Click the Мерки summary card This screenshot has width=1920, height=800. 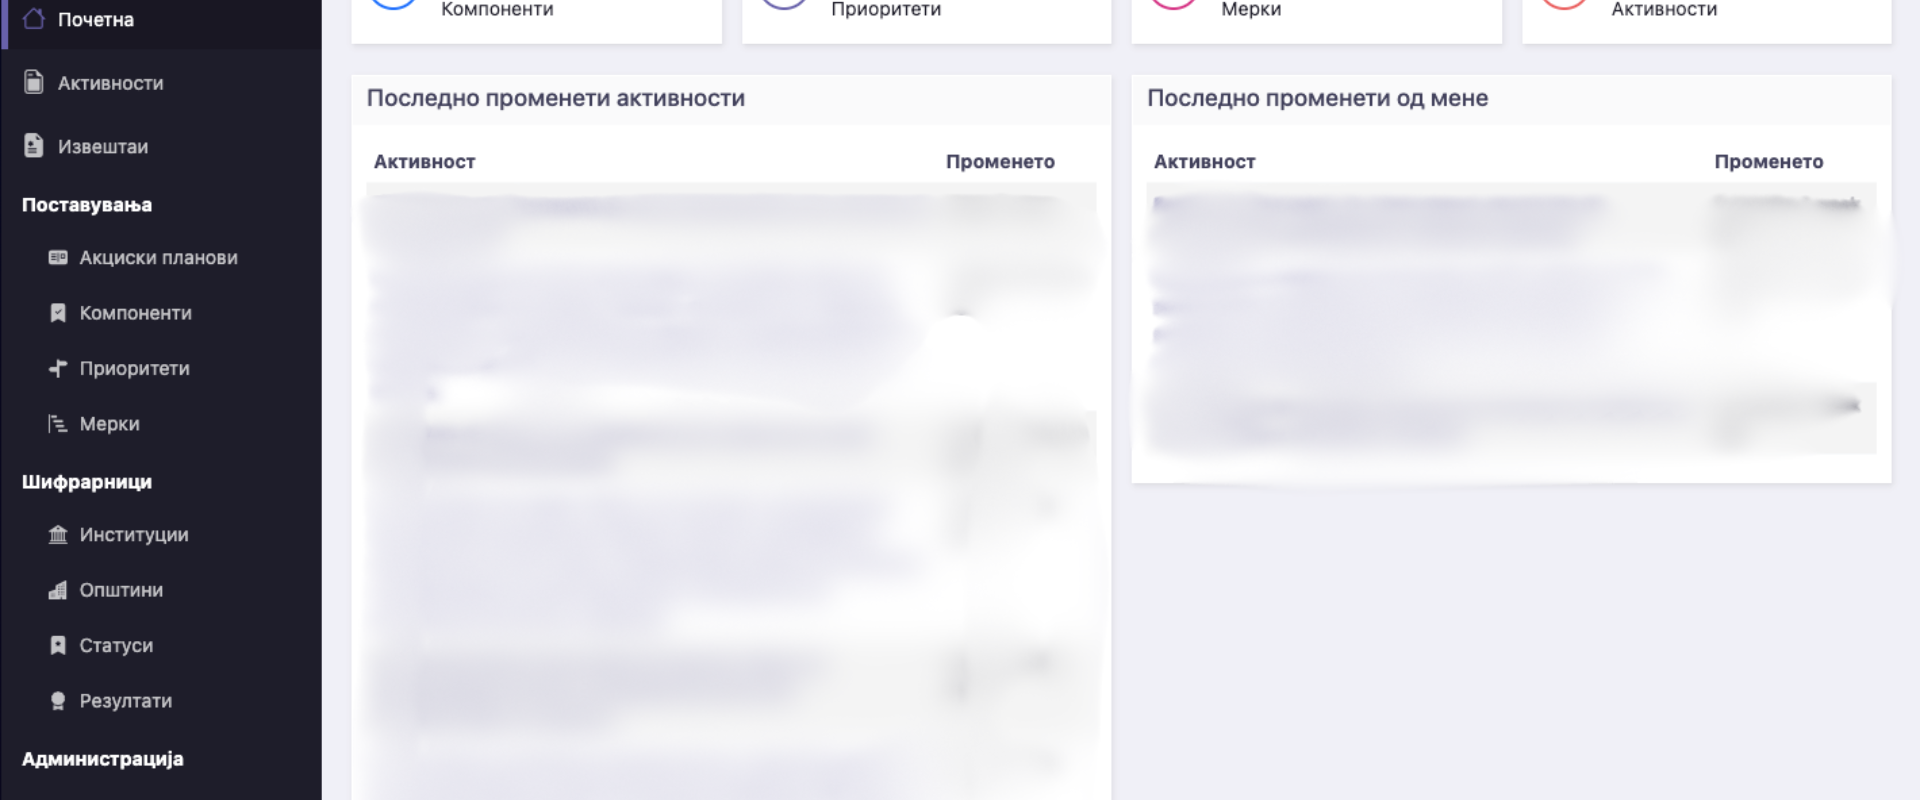point(1316,20)
